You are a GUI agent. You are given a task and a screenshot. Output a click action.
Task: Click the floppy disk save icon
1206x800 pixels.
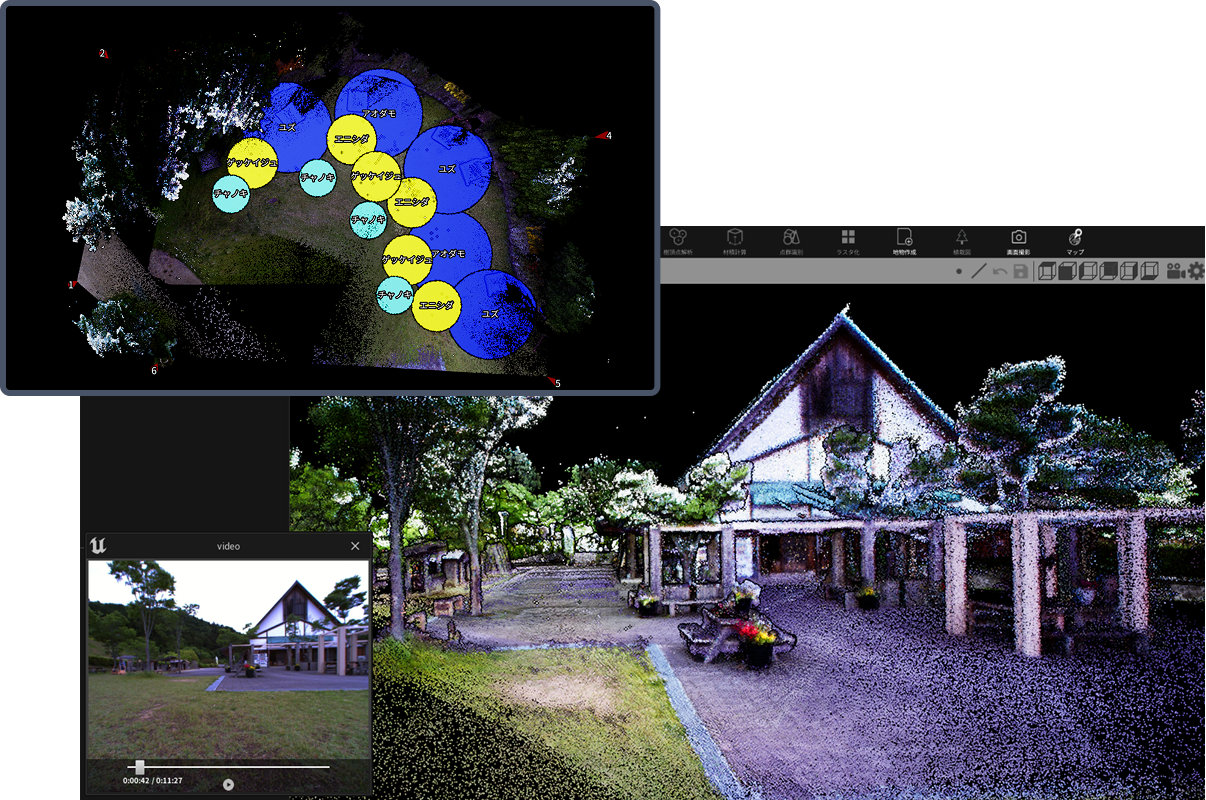click(1020, 271)
